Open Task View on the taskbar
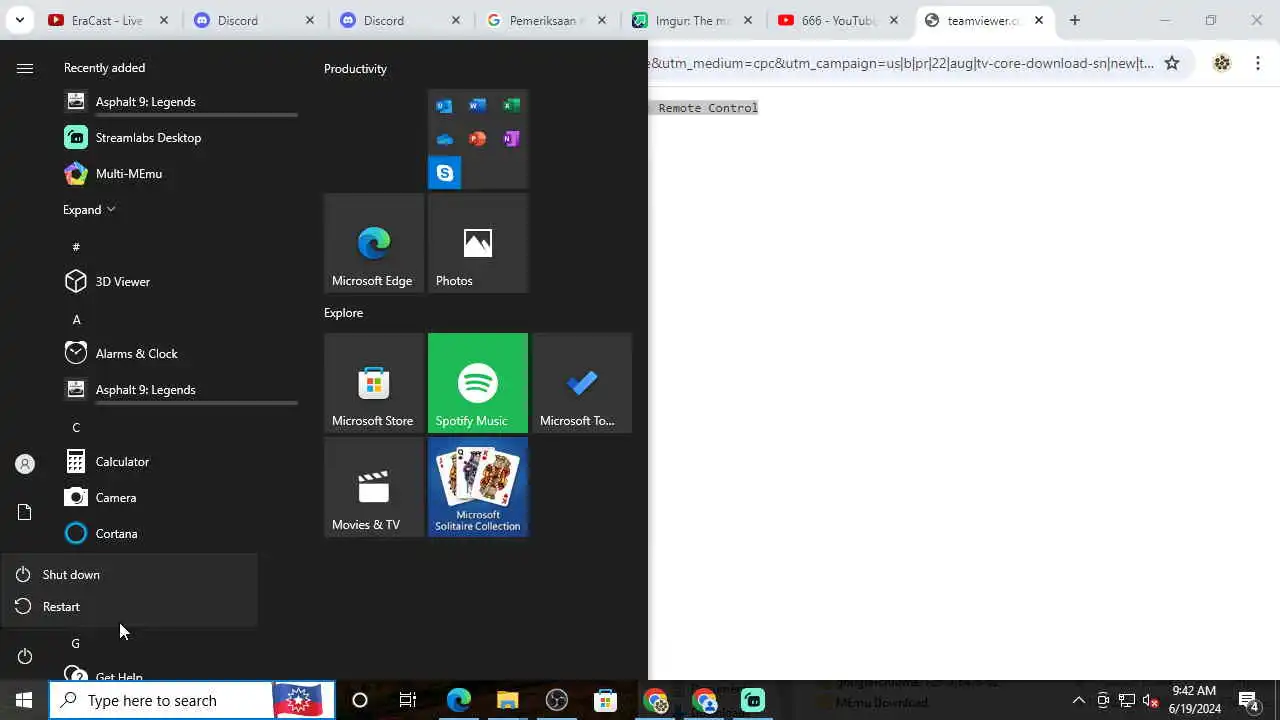Image resolution: width=1280 pixels, height=720 pixels. (408, 700)
